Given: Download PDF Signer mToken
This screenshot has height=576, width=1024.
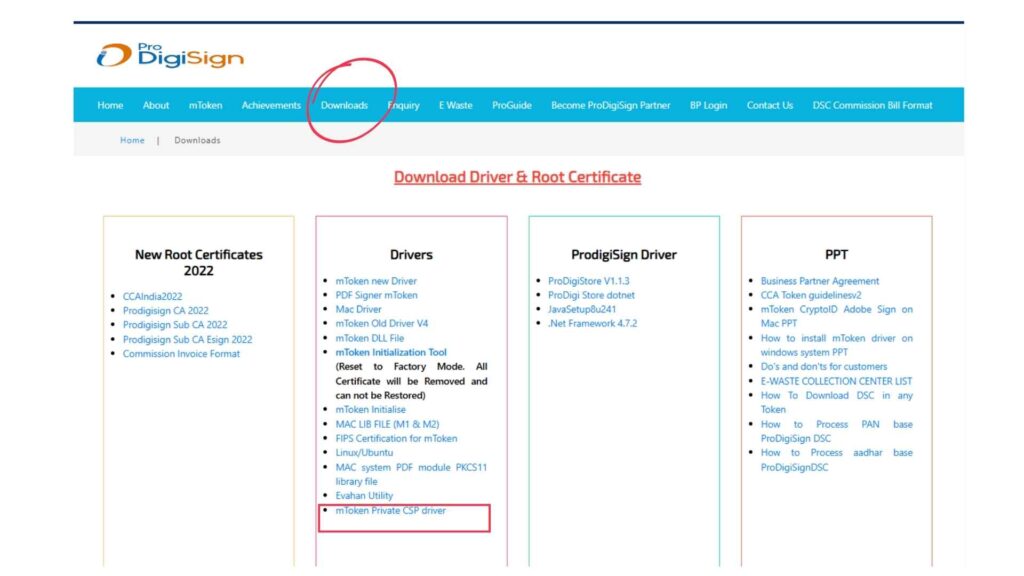Looking at the screenshot, I should [376, 295].
